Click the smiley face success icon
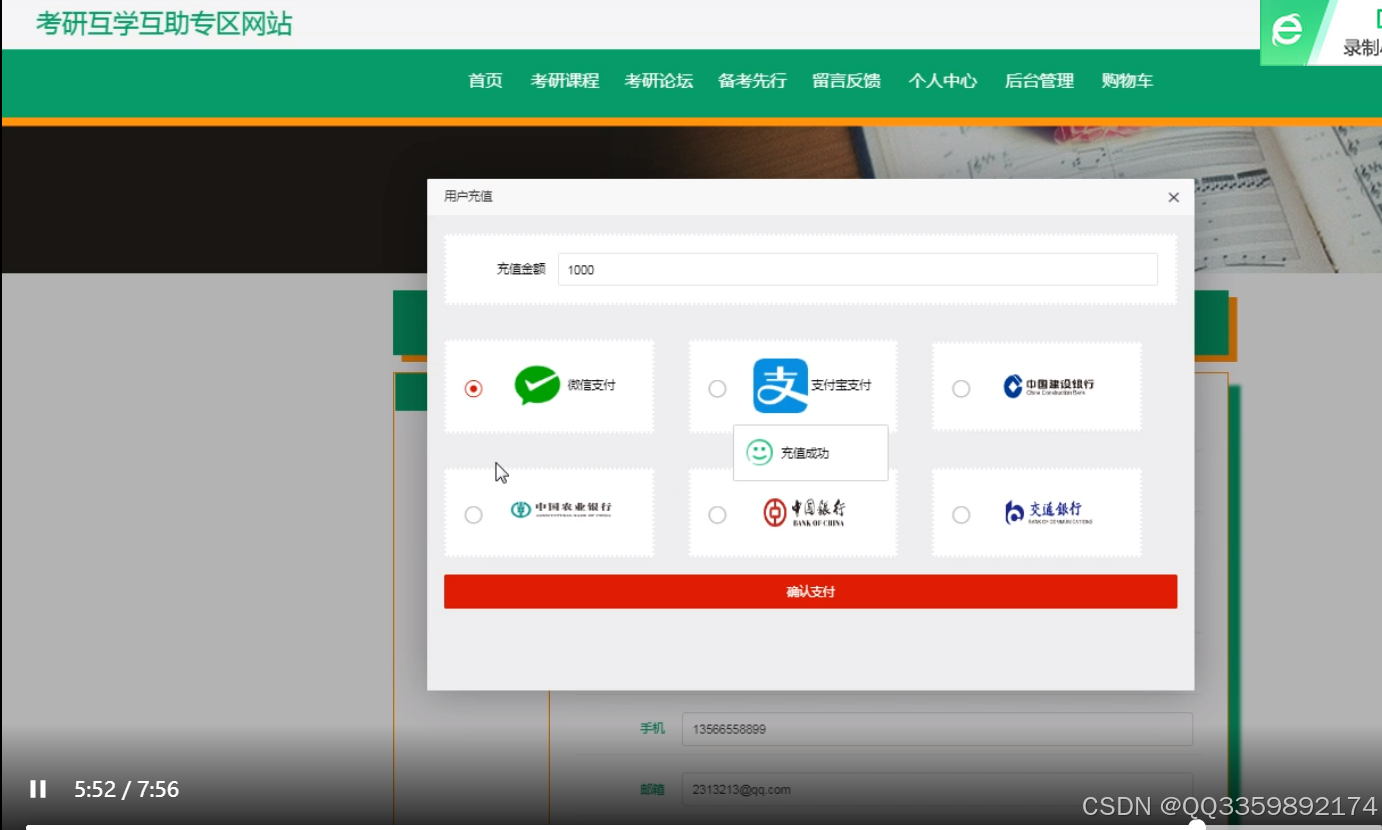Screen dimensions: 1382x830 tap(760, 452)
